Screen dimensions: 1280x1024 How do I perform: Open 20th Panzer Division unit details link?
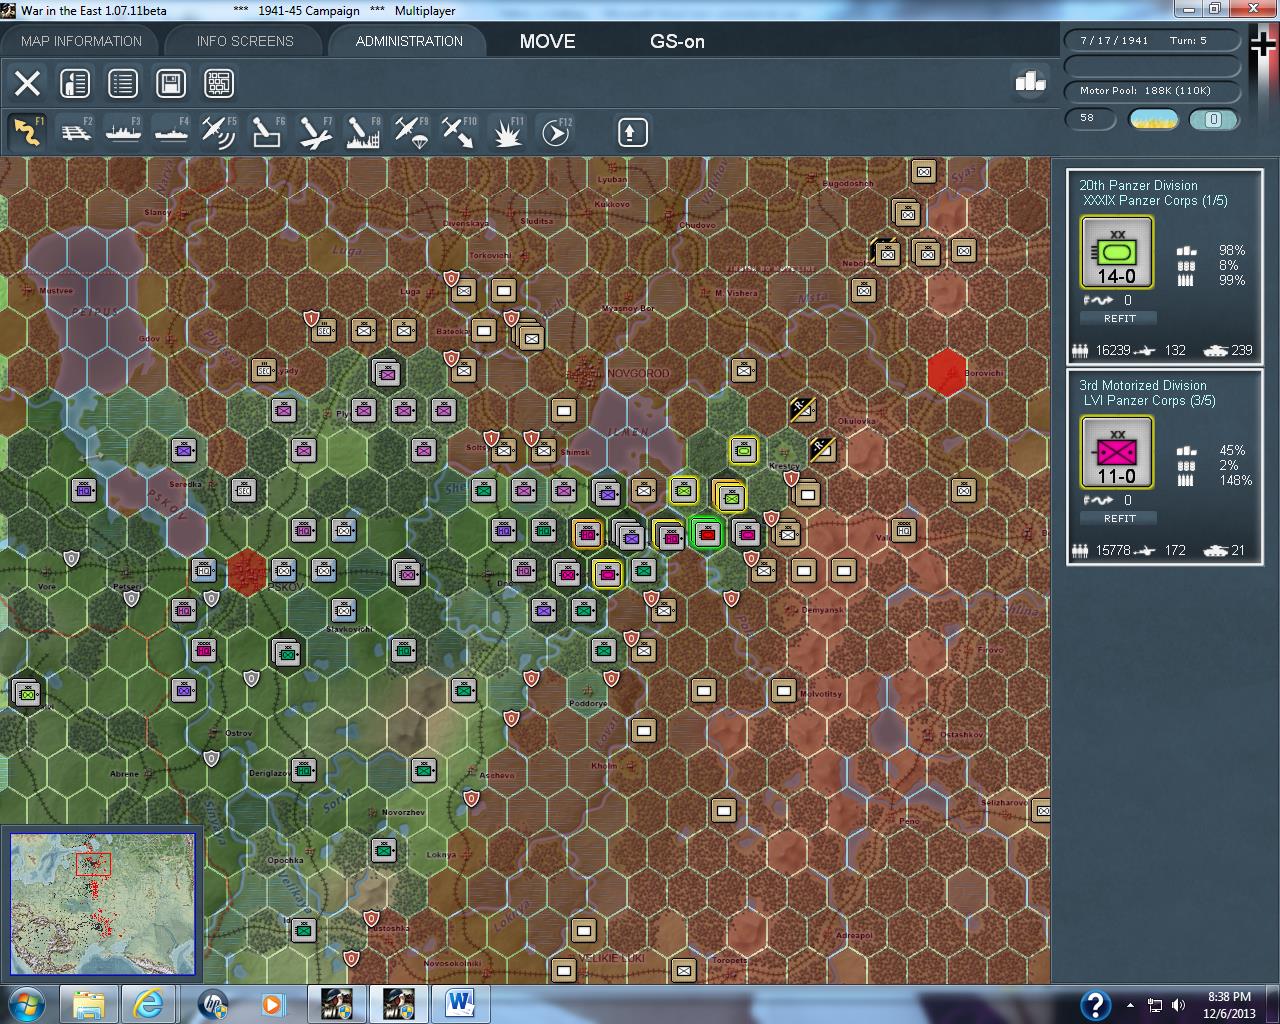(1138, 185)
